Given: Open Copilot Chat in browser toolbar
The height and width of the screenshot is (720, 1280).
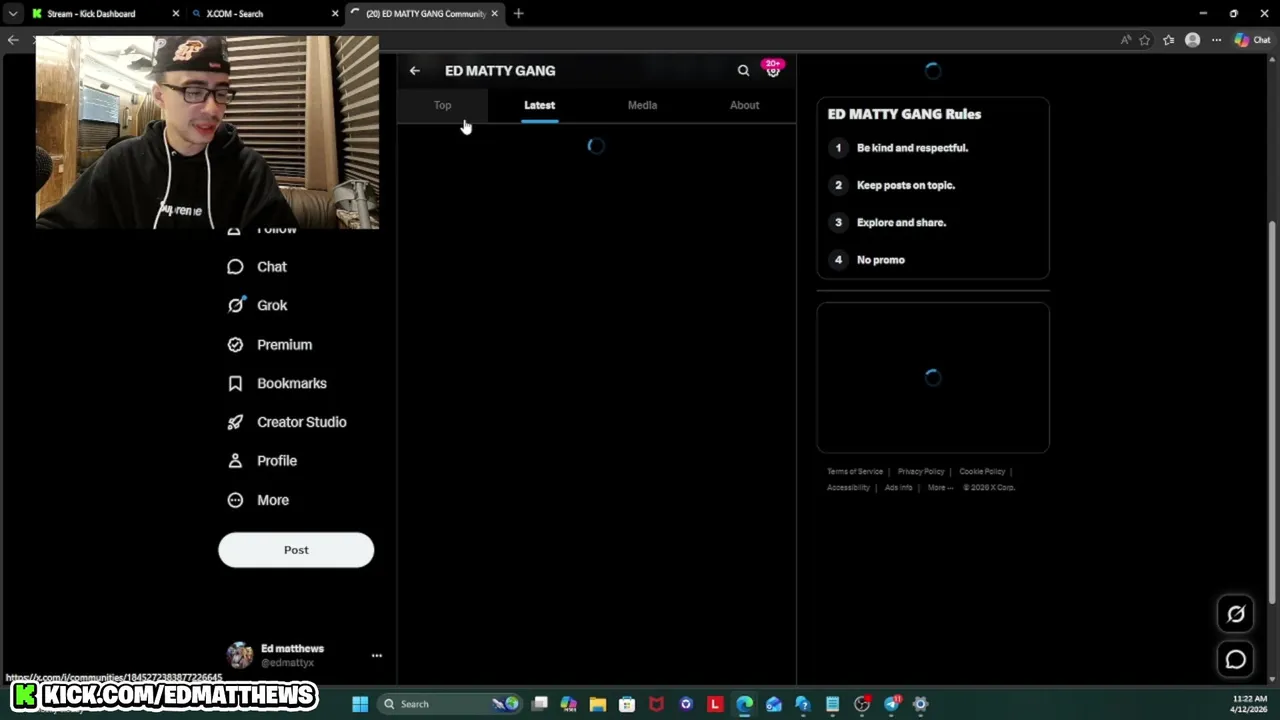Looking at the screenshot, I should click(1252, 40).
